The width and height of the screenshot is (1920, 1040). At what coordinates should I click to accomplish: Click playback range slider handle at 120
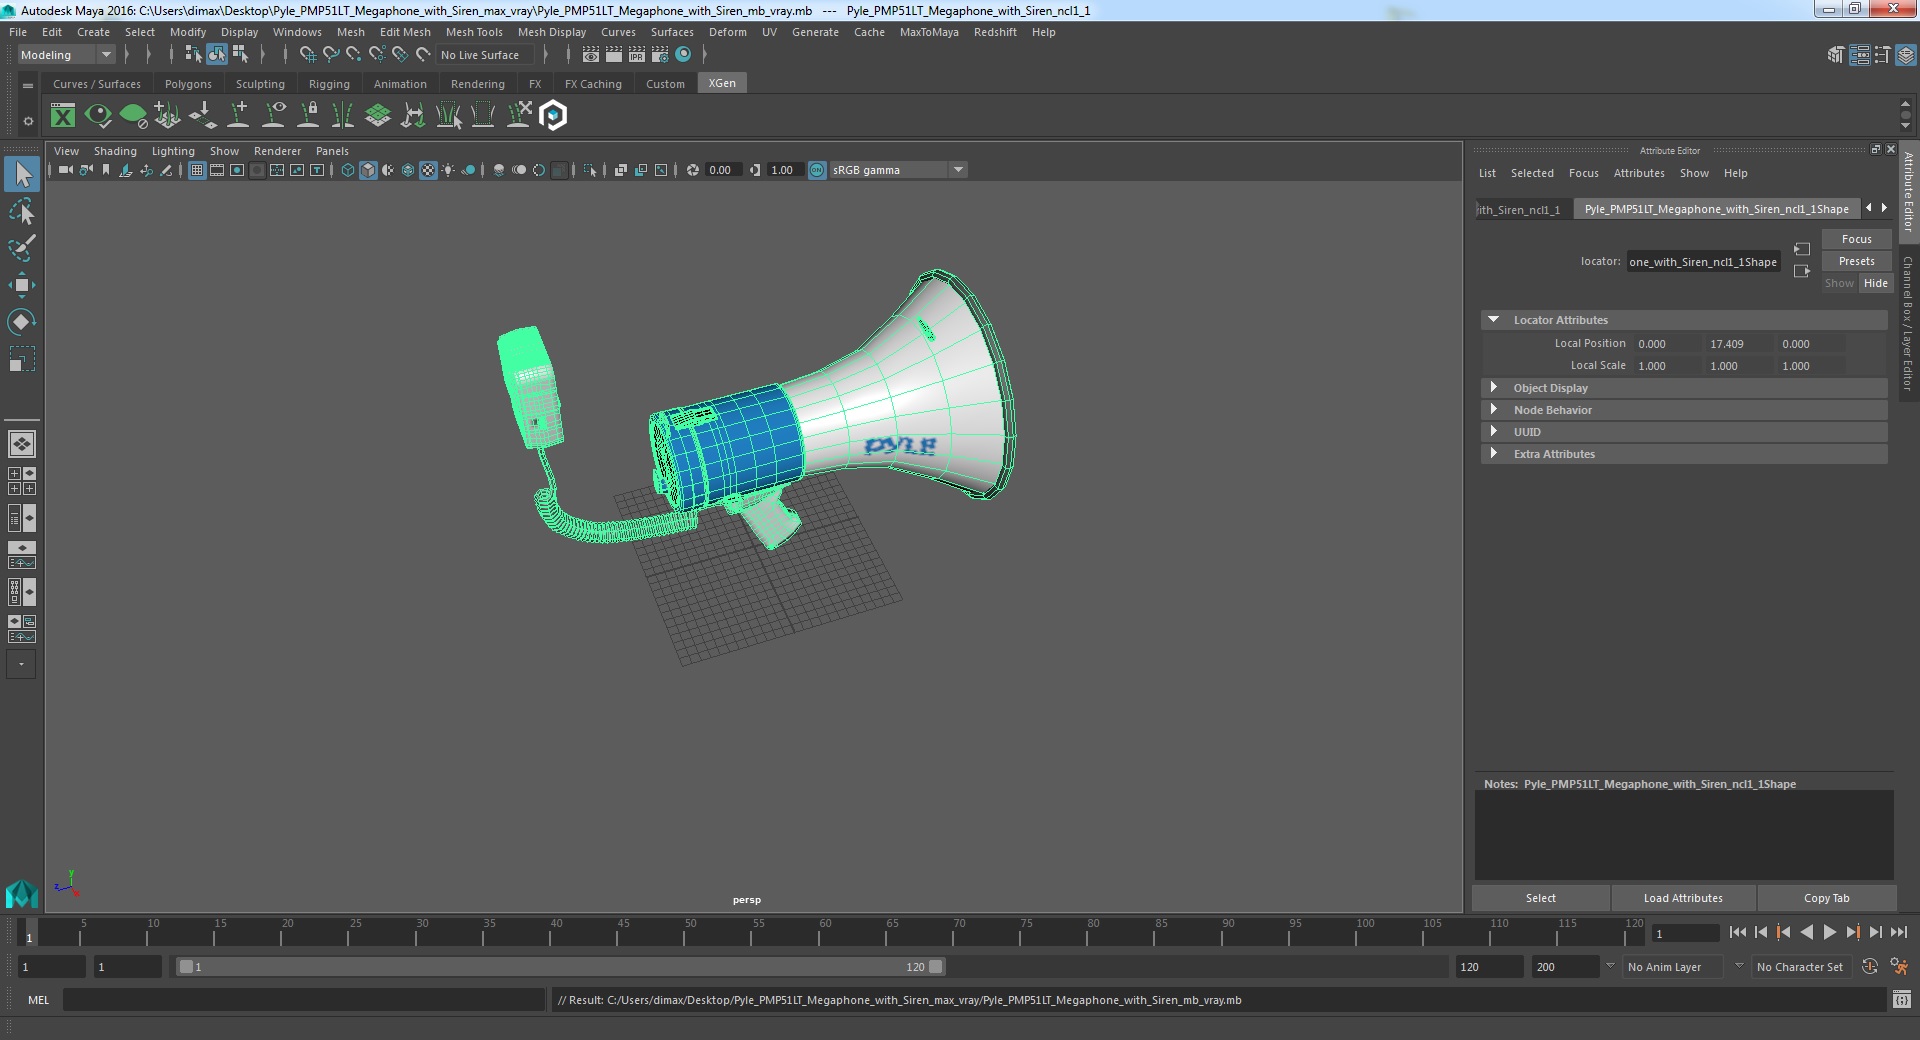pyautogui.click(x=936, y=967)
